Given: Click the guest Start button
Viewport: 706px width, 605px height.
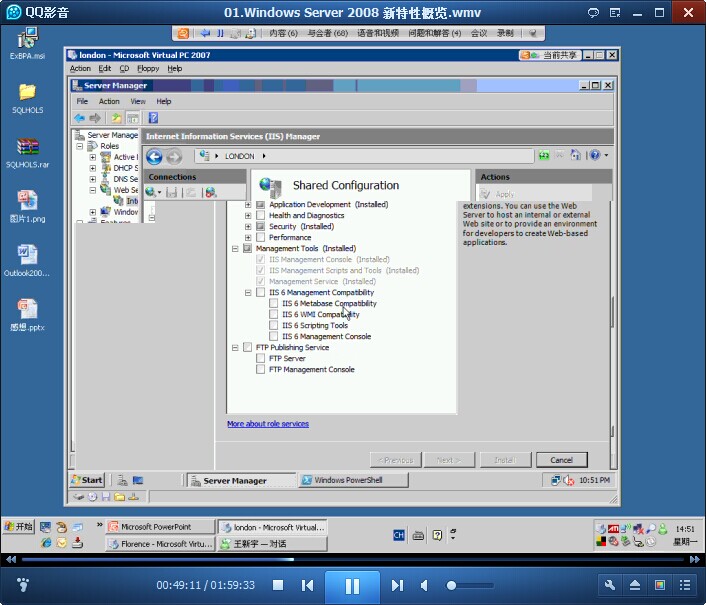Looking at the screenshot, I should tap(87, 480).
